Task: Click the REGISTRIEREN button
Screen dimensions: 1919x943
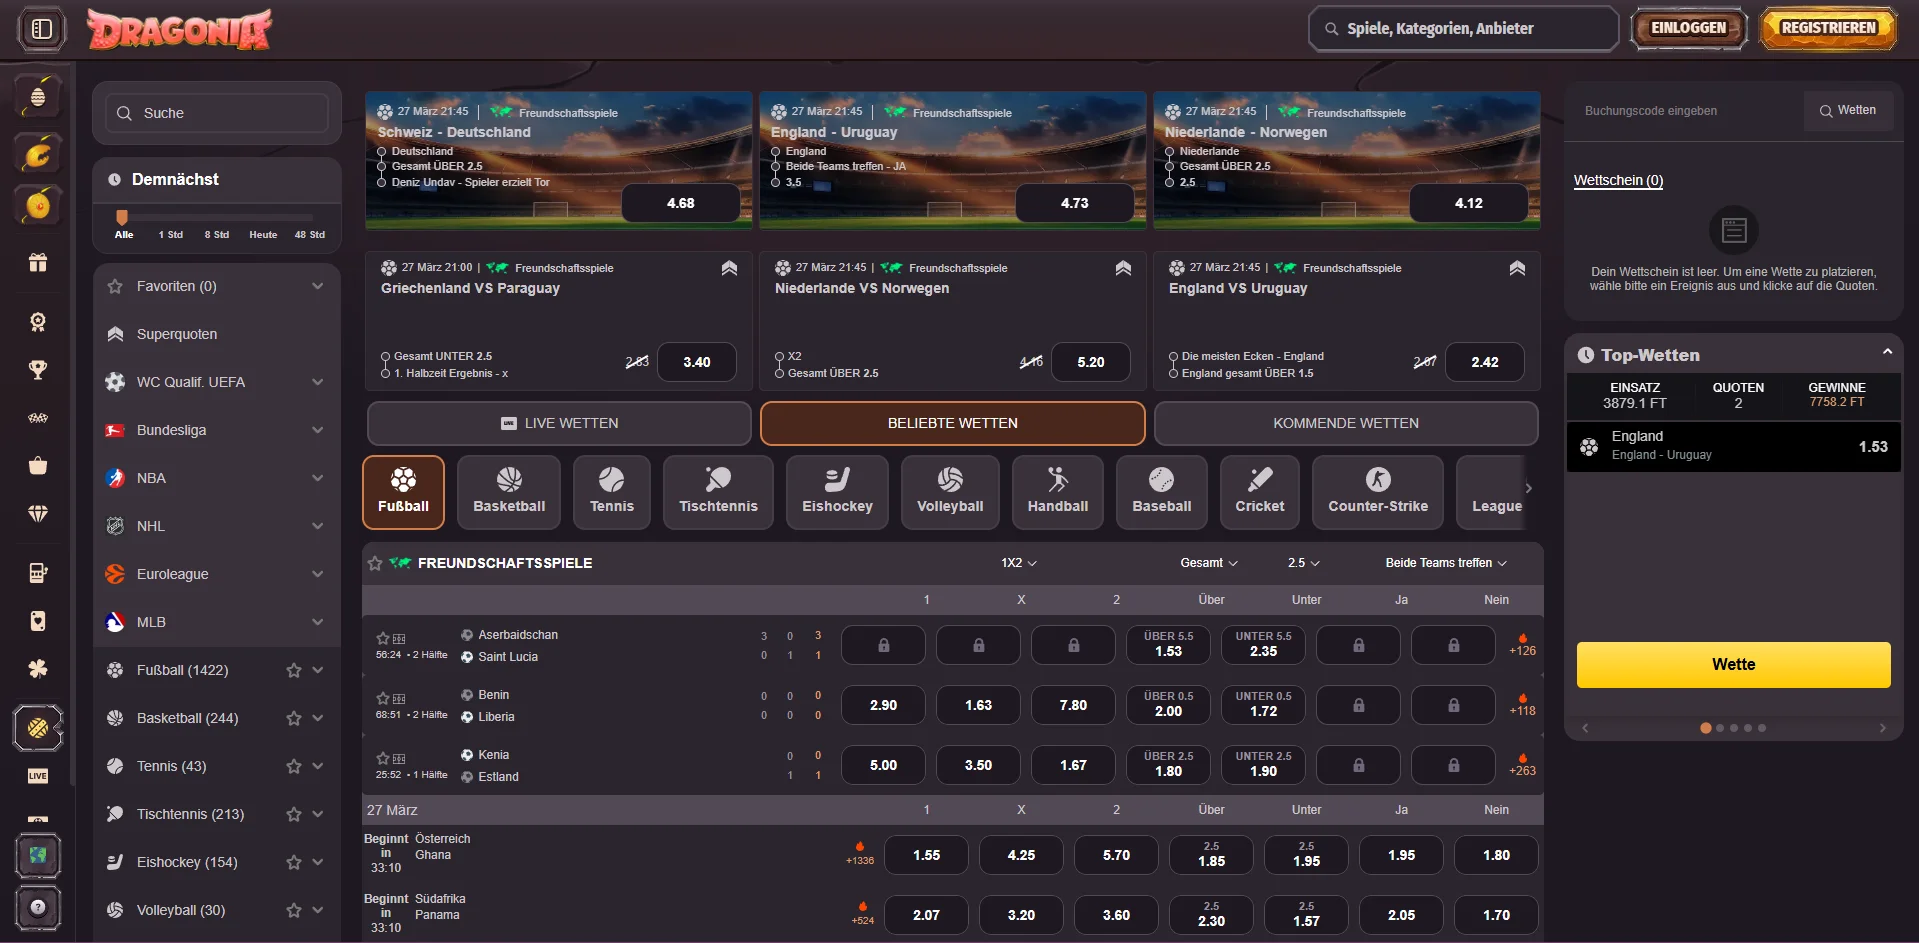Action: tap(1827, 28)
